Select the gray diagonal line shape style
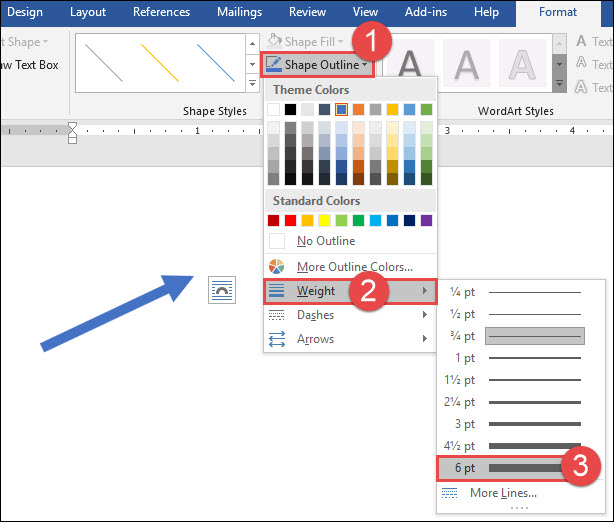 coord(104,63)
